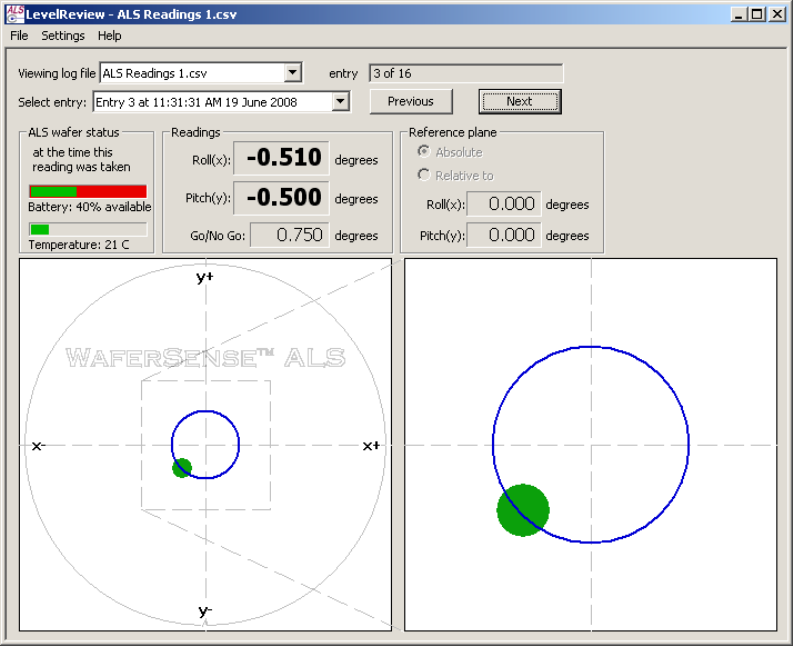The width and height of the screenshot is (793, 646).
Task: Click the '3 of 16' entry field
Action: (466, 73)
